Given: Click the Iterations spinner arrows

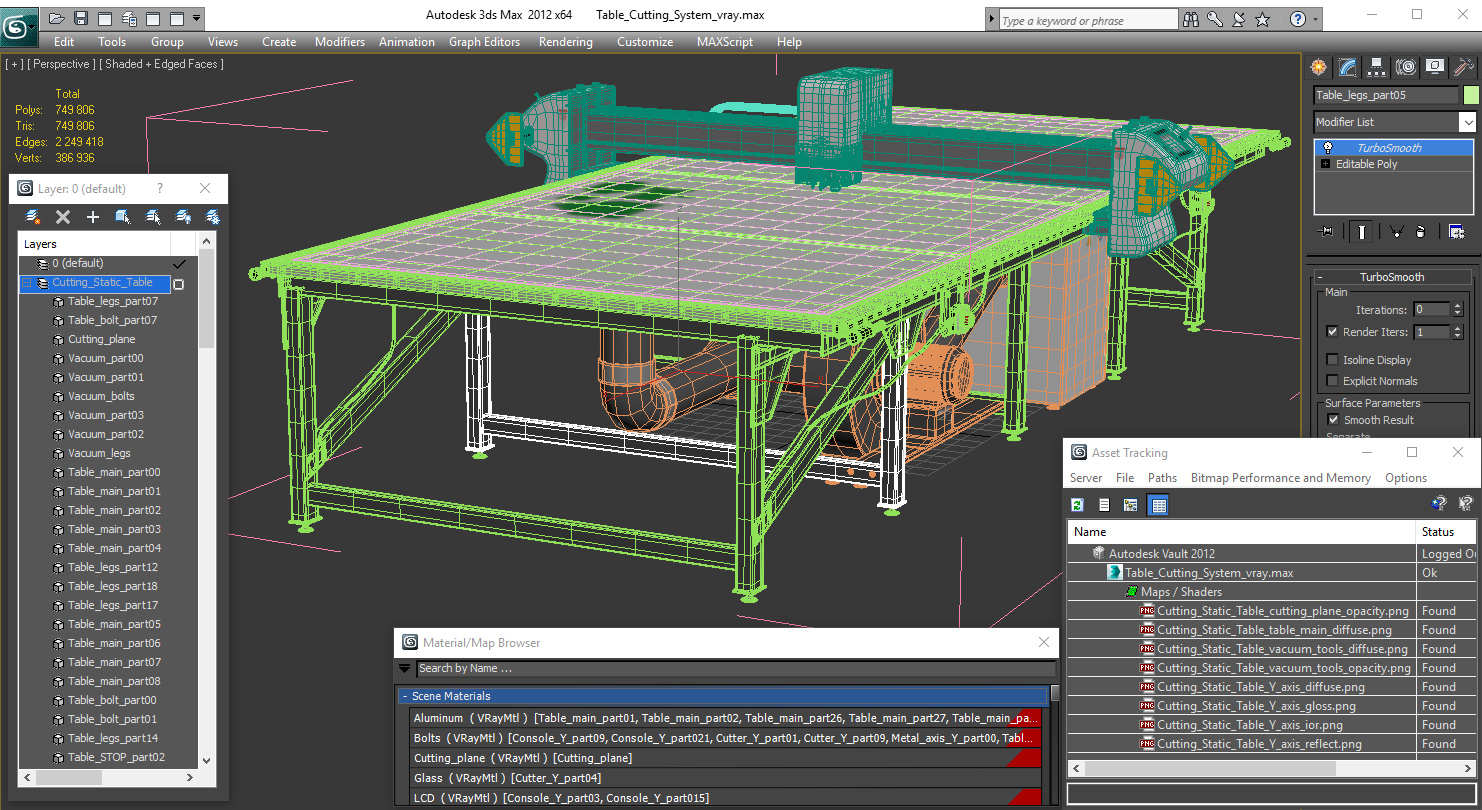Looking at the screenshot, I should click(x=1457, y=310).
